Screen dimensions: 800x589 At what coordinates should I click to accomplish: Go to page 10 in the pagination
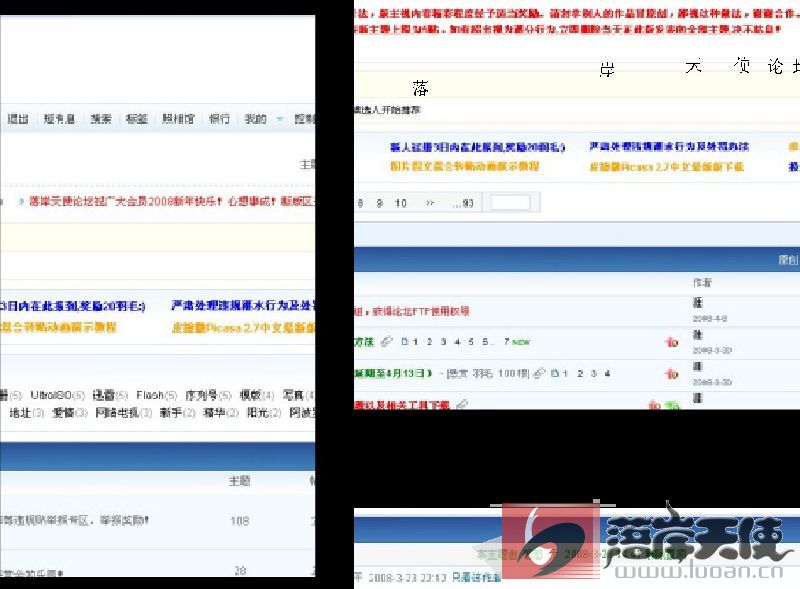[x=401, y=203]
